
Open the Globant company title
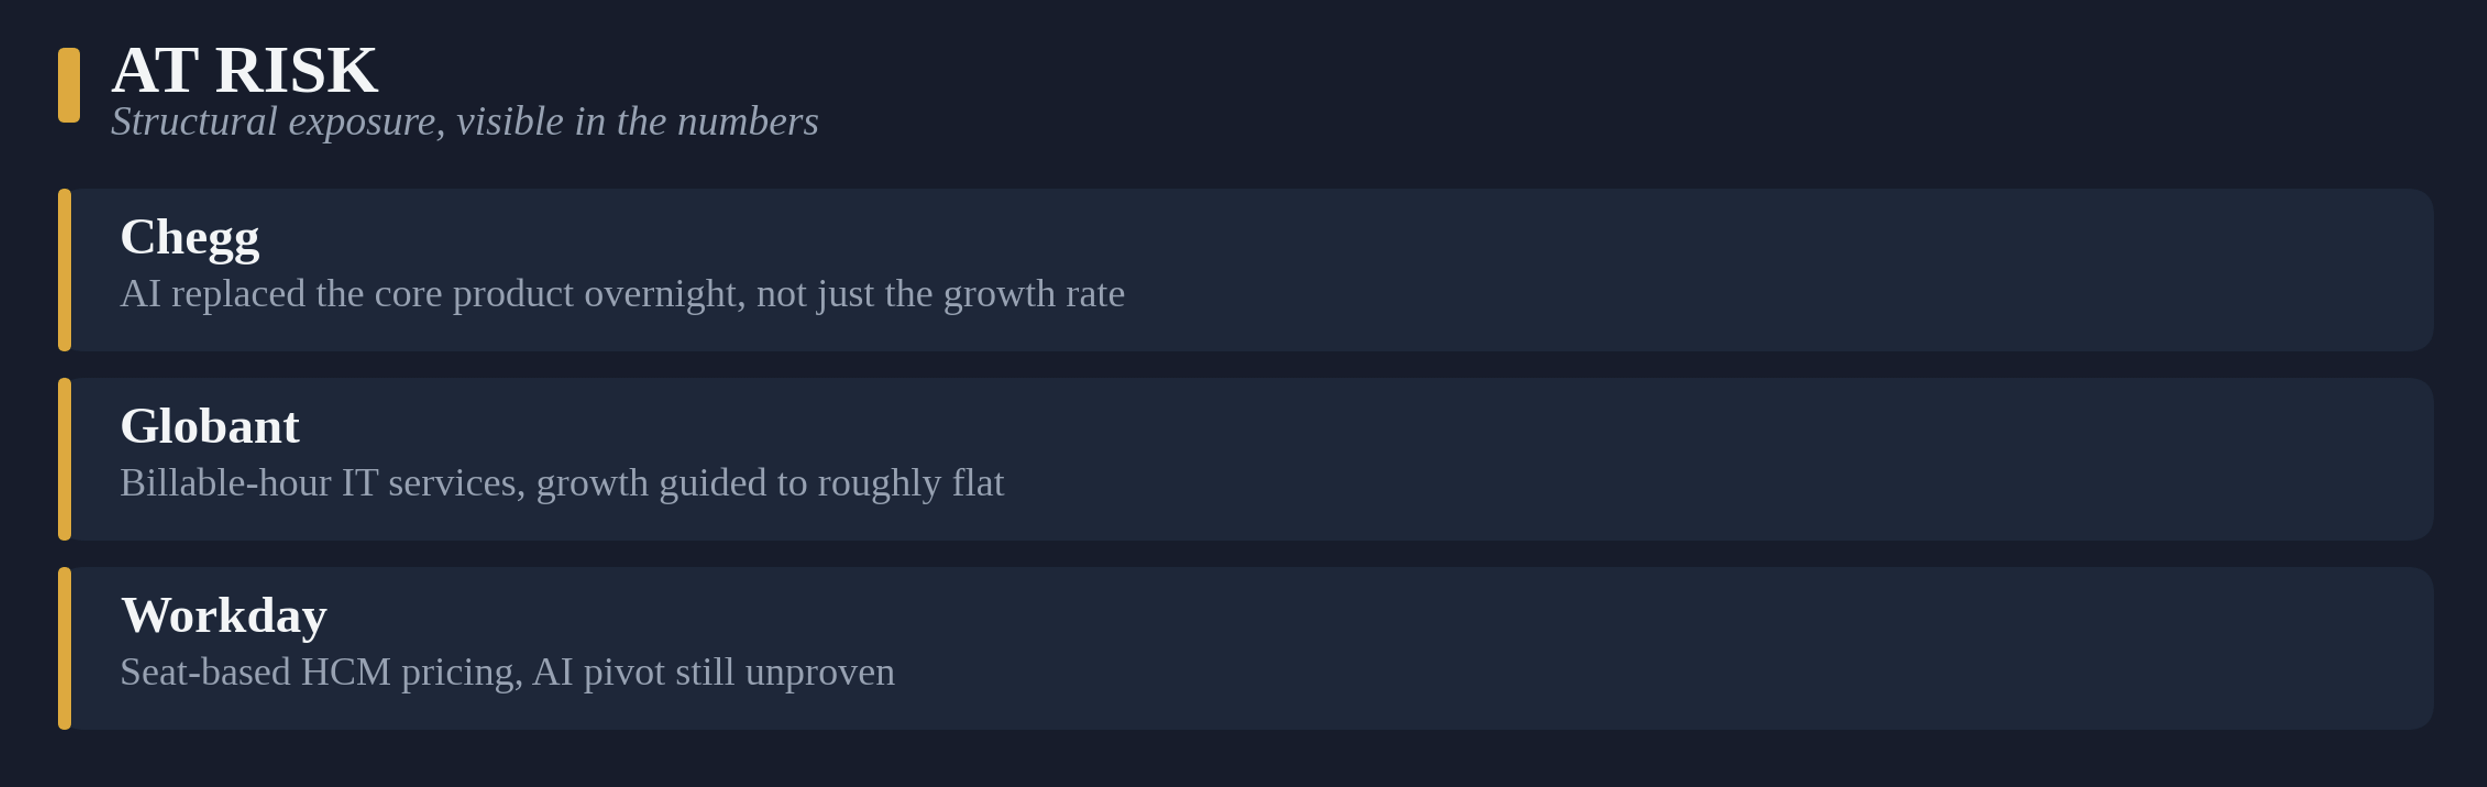(x=209, y=426)
